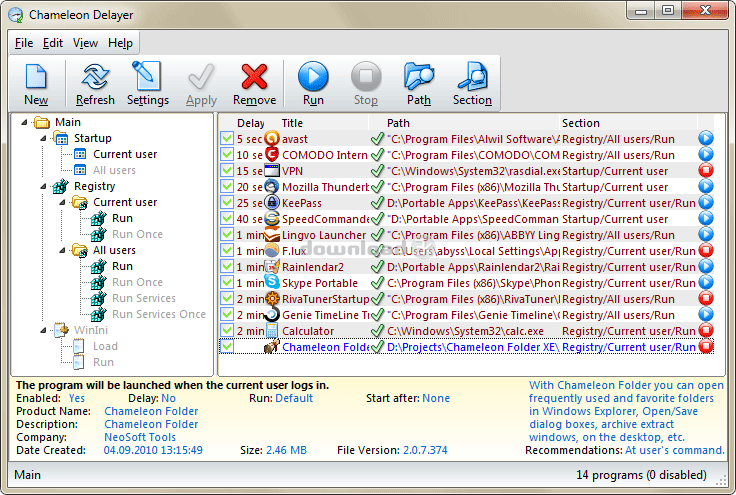Image resolution: width=736 pixels, height=495 pixels.
Task: Toggle the VPN row checkbox
Action: (227, 170)
